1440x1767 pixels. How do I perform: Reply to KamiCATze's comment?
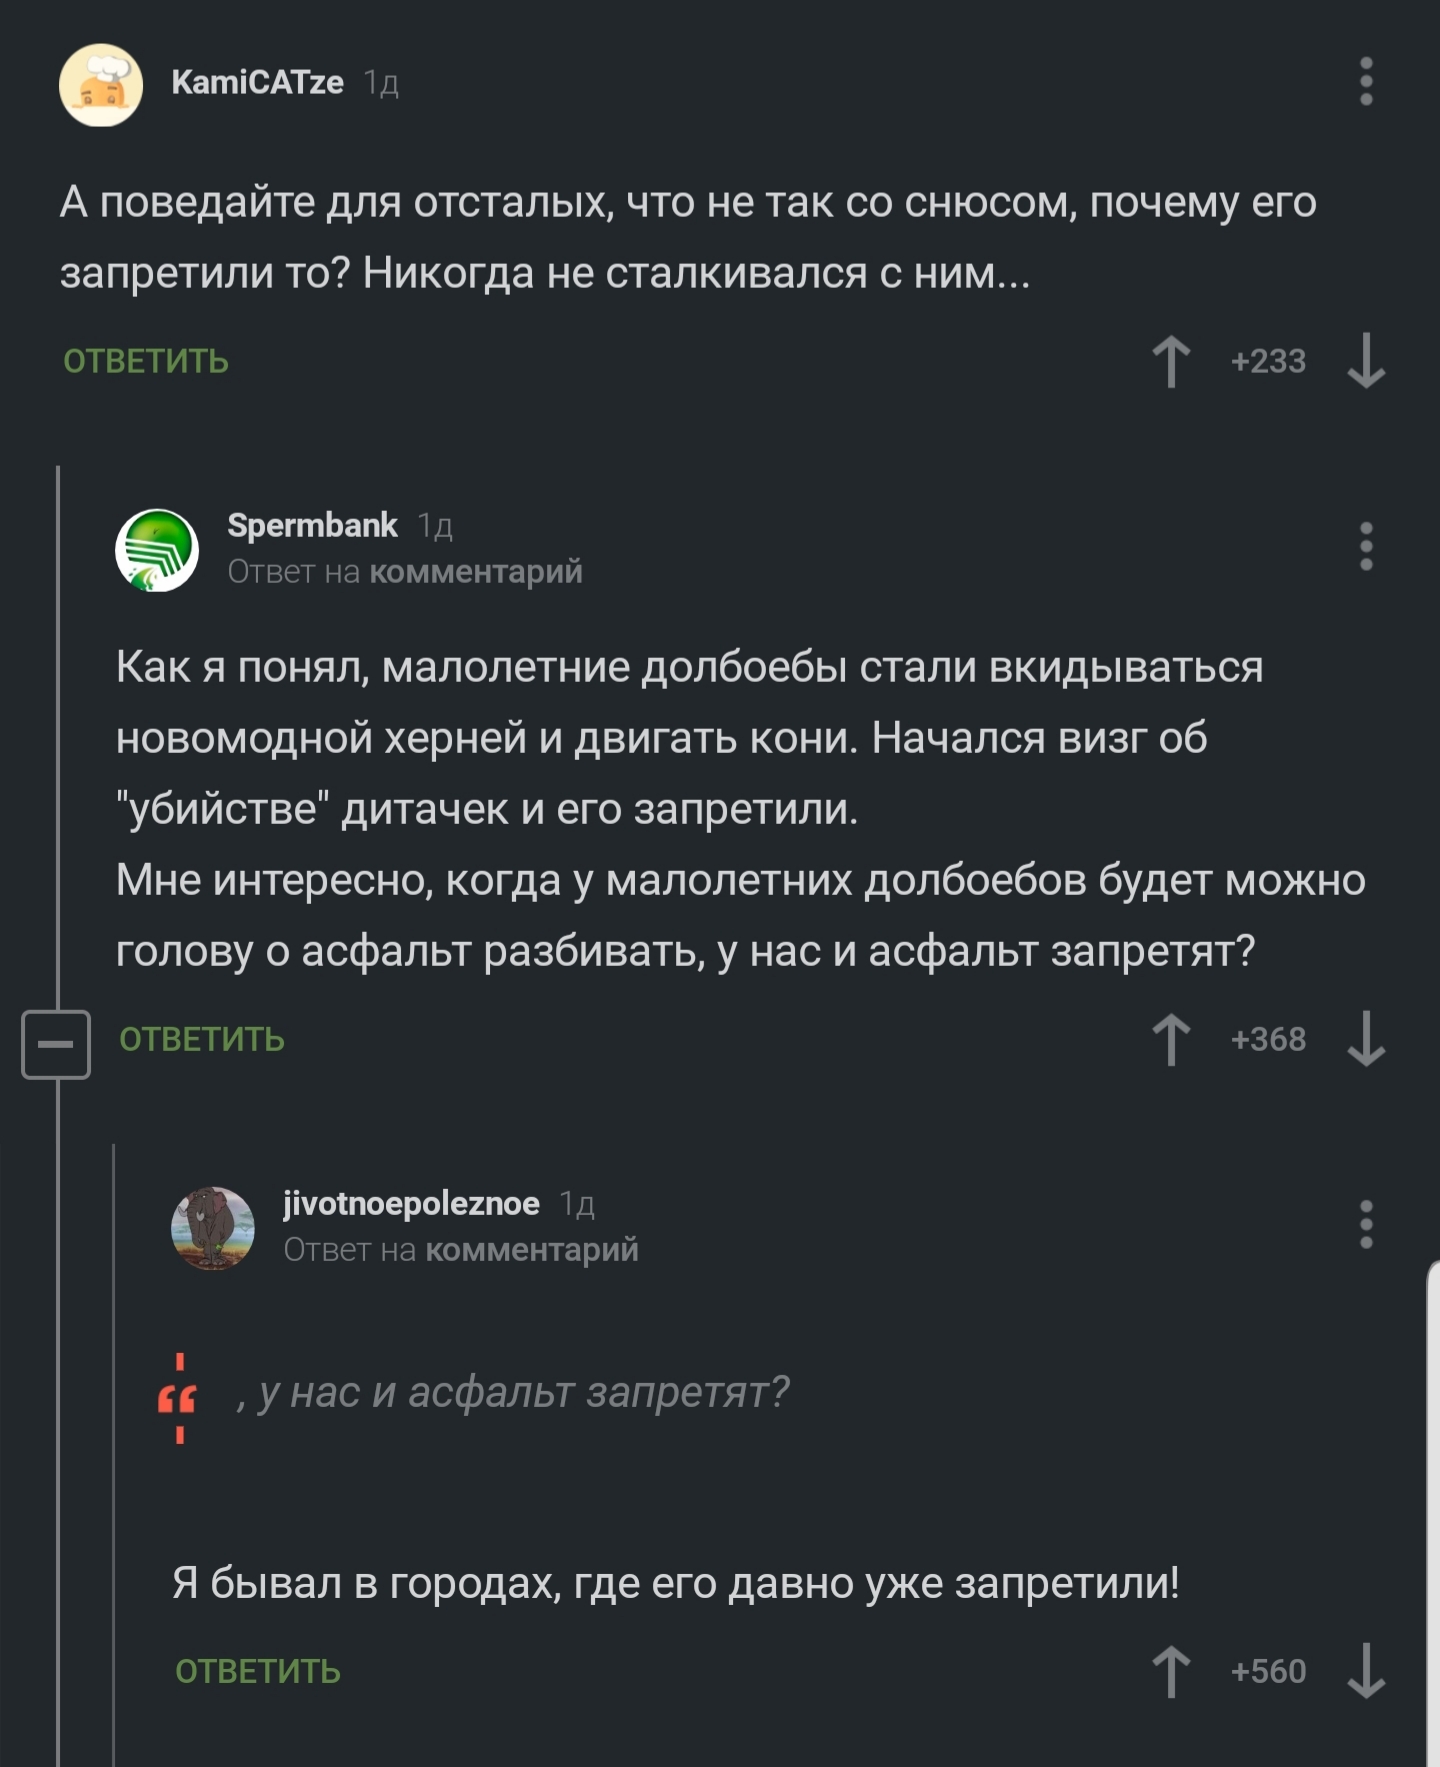146,361
